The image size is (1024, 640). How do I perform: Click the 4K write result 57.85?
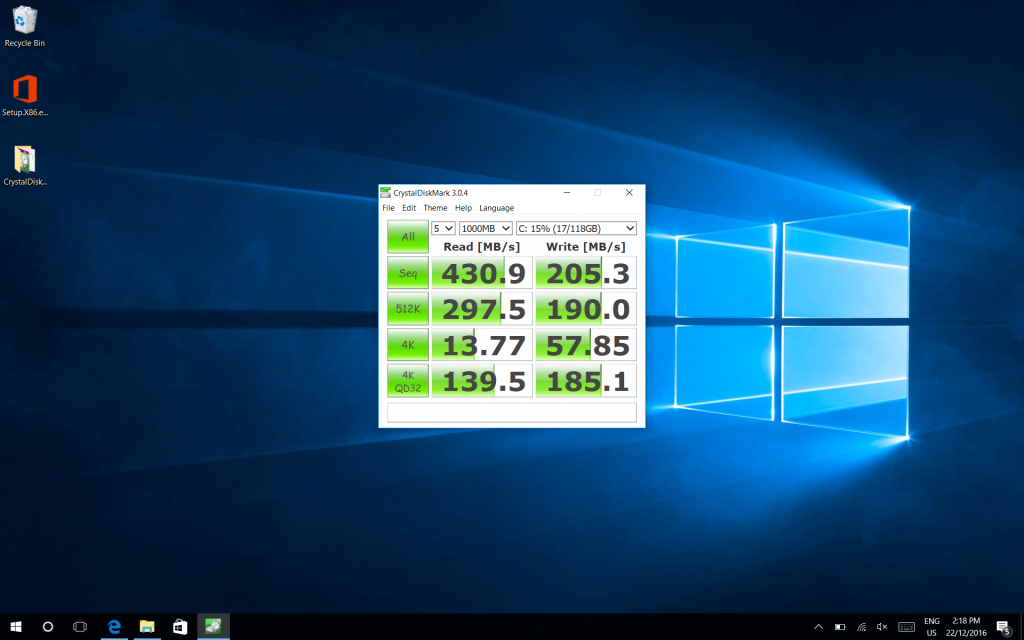[x=586, y=344]
